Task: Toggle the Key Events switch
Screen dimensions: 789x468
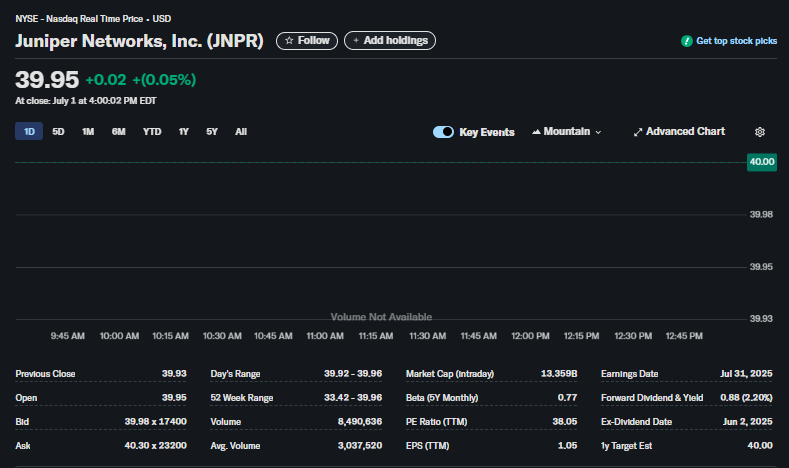Action: pos(443,132)
